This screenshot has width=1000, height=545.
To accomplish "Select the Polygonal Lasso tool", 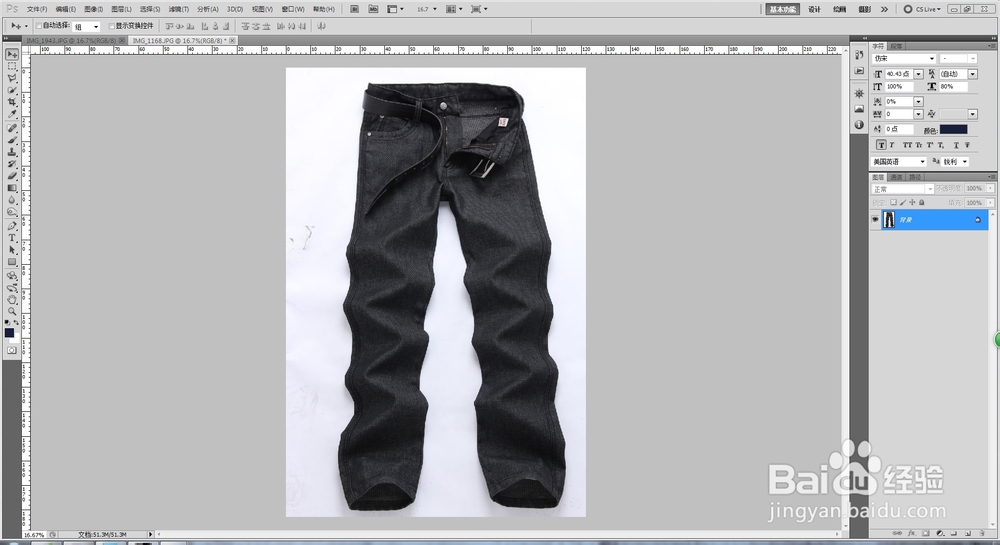I will tap(11, 78).
